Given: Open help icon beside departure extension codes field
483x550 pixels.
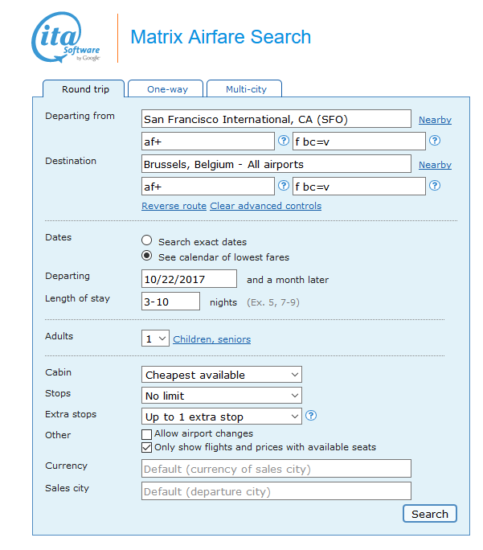Looking at the screenshot, I should pyautogui.click(x=435, y=141).
